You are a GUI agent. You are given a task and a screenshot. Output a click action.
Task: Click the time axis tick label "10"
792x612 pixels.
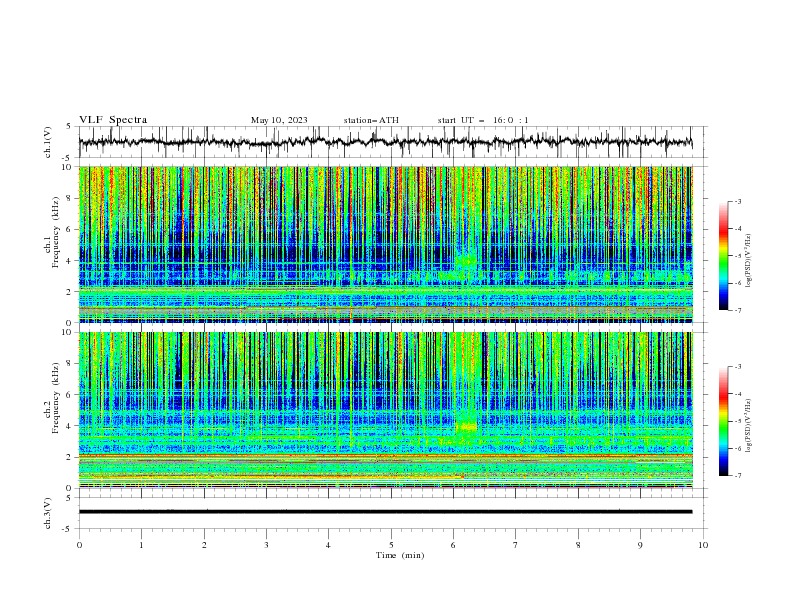pyautogui.click(x=703, y=545)
